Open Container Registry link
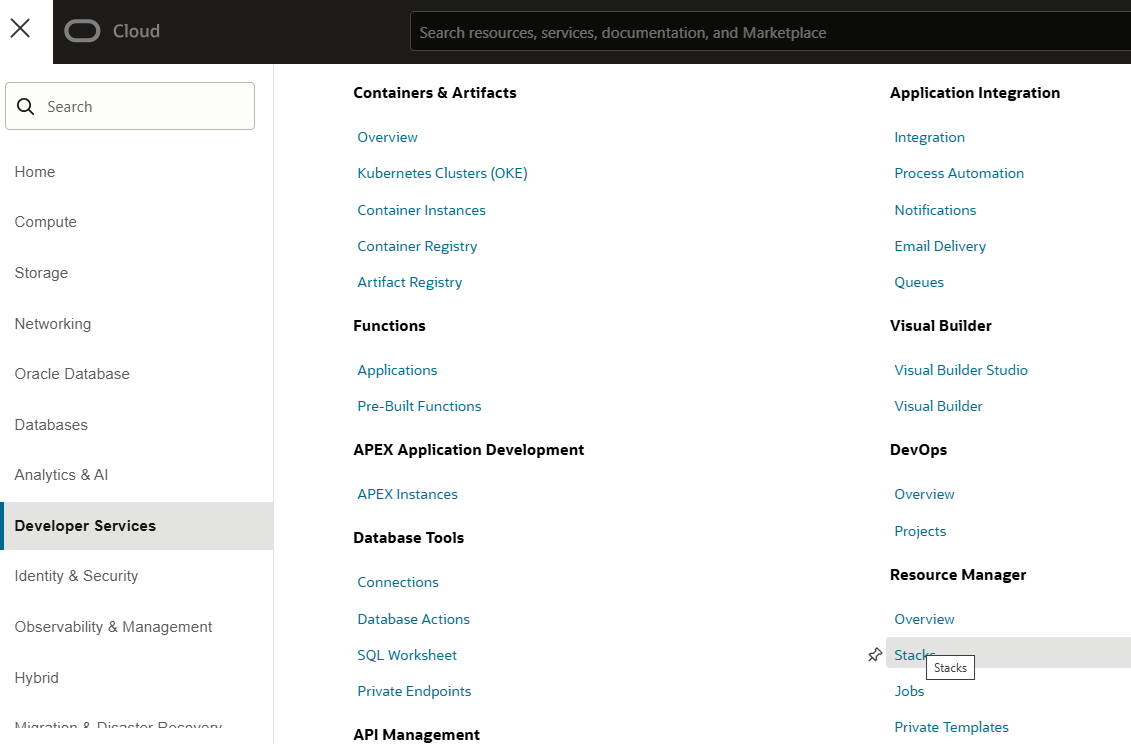 coord(417,246)
